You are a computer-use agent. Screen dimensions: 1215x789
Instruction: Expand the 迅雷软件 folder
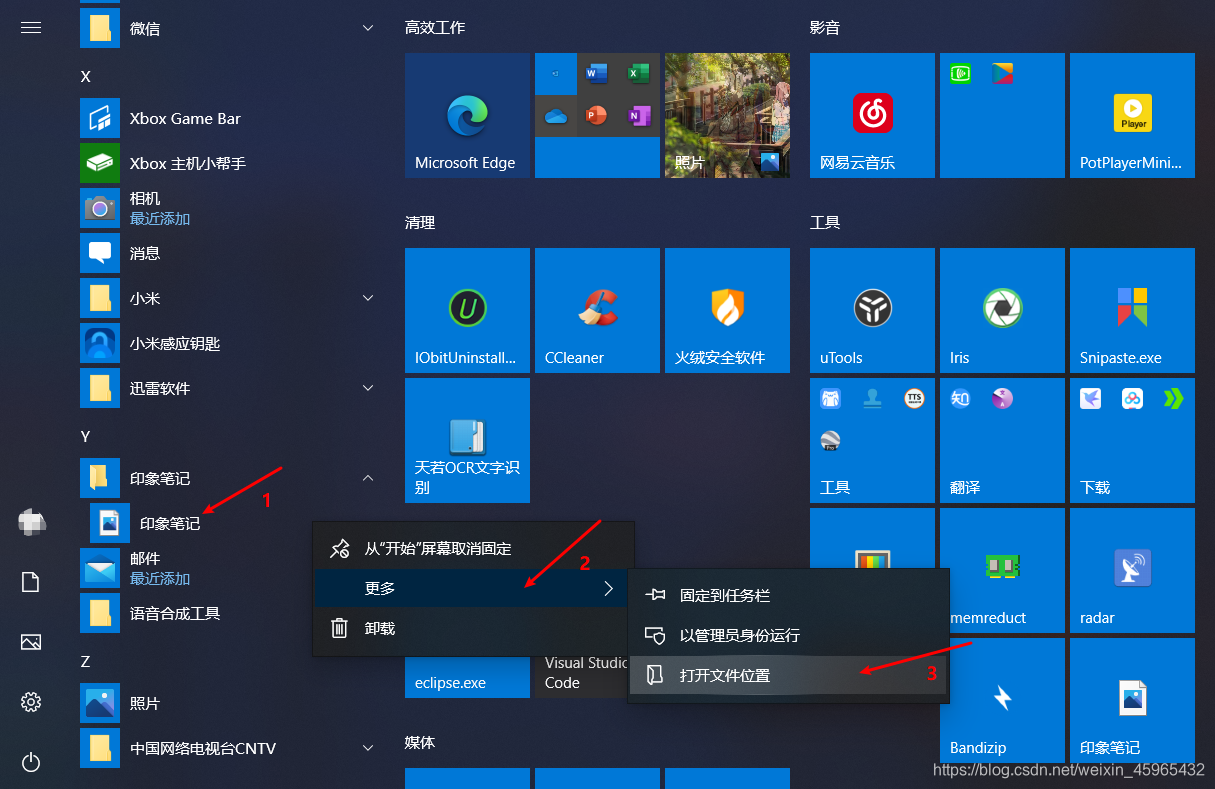click(x=230, y=388)
